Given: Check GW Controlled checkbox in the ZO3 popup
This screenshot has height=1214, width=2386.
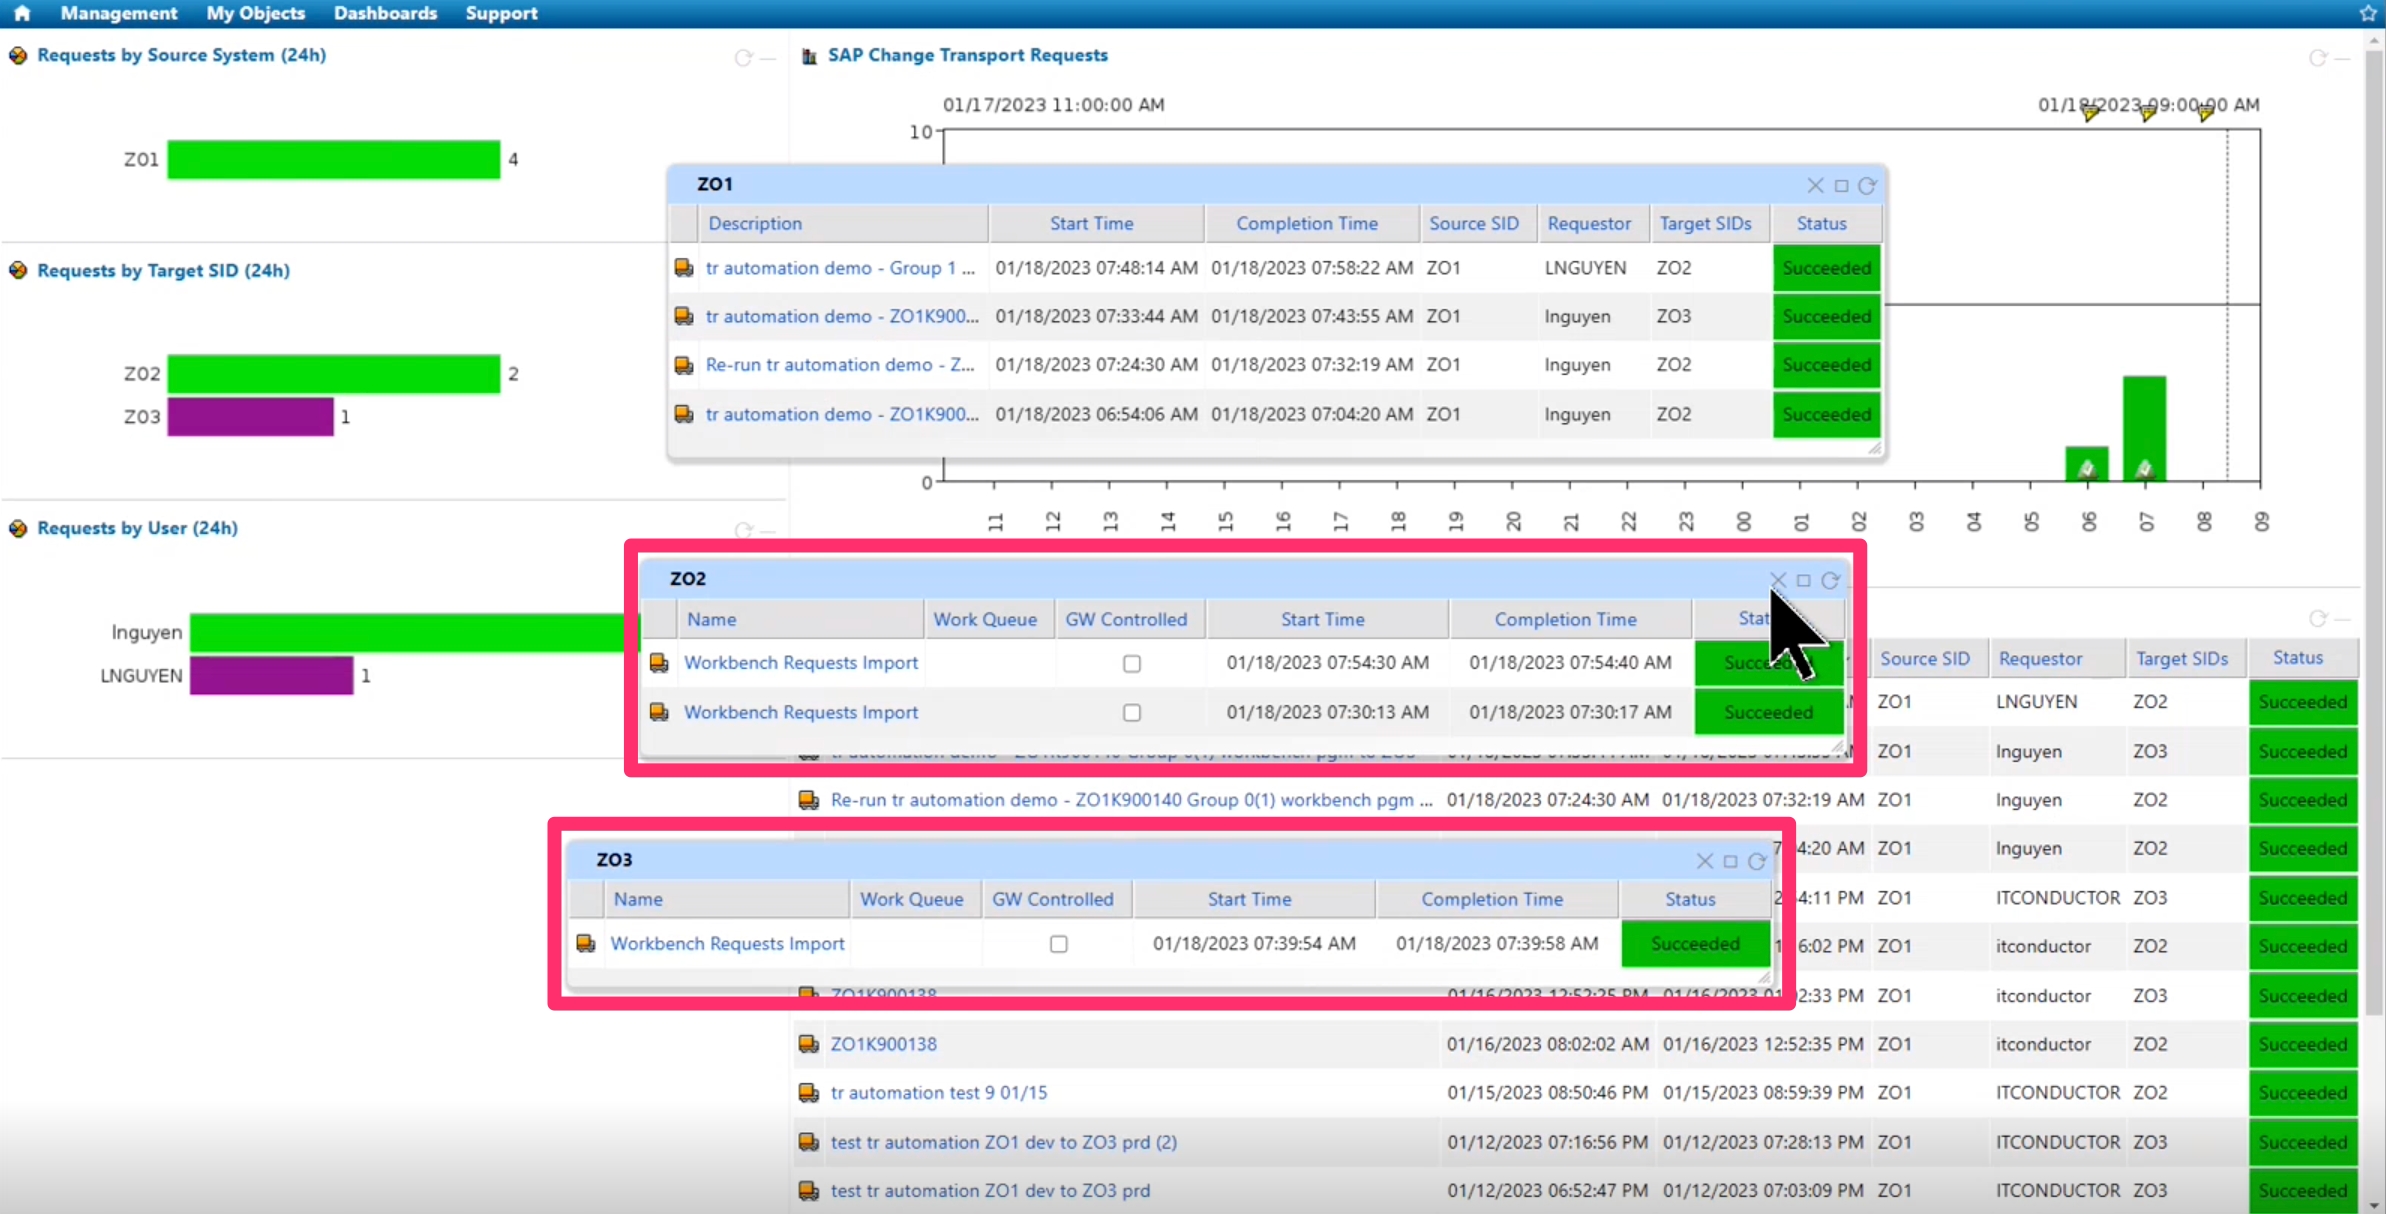Looking at the screenshot, I should click(1058, 943).
